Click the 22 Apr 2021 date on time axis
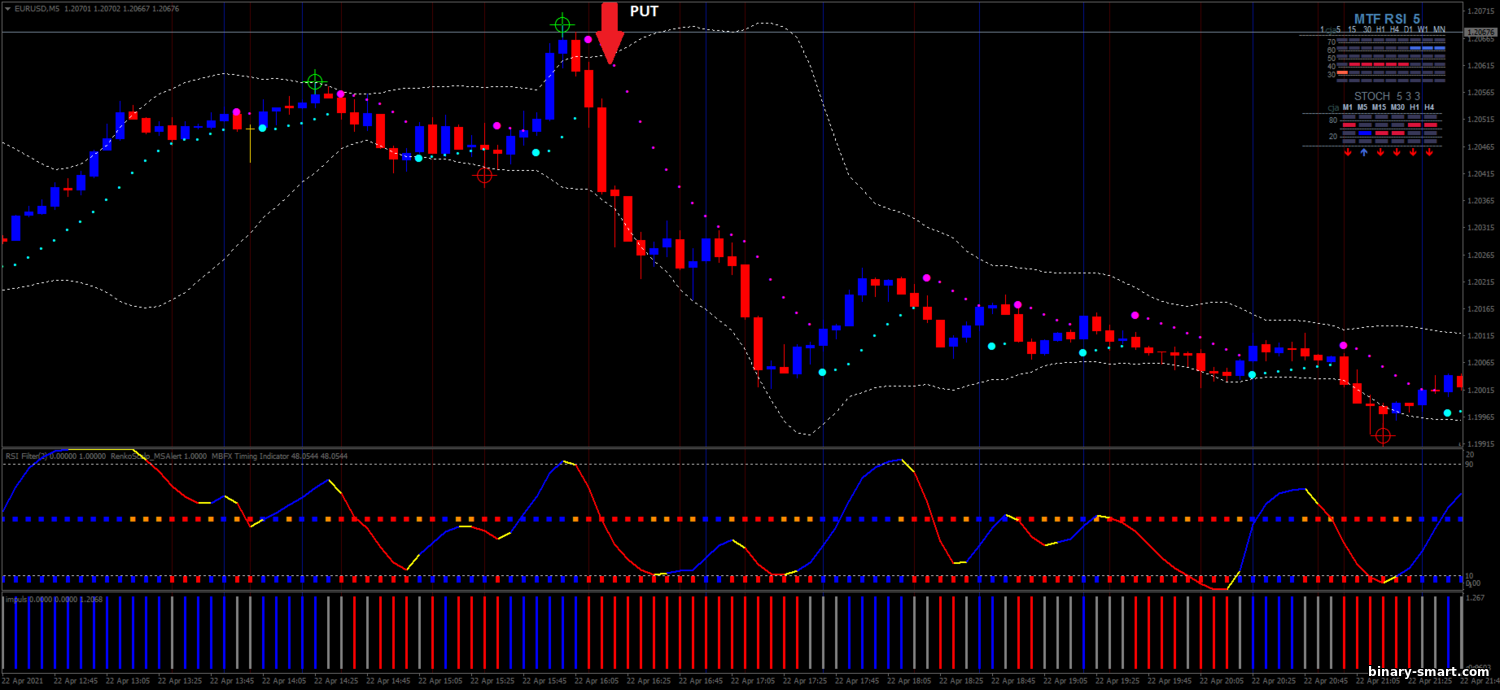Image resolution: width=1500 pixels, height=690 pixels. coord(25,681)
